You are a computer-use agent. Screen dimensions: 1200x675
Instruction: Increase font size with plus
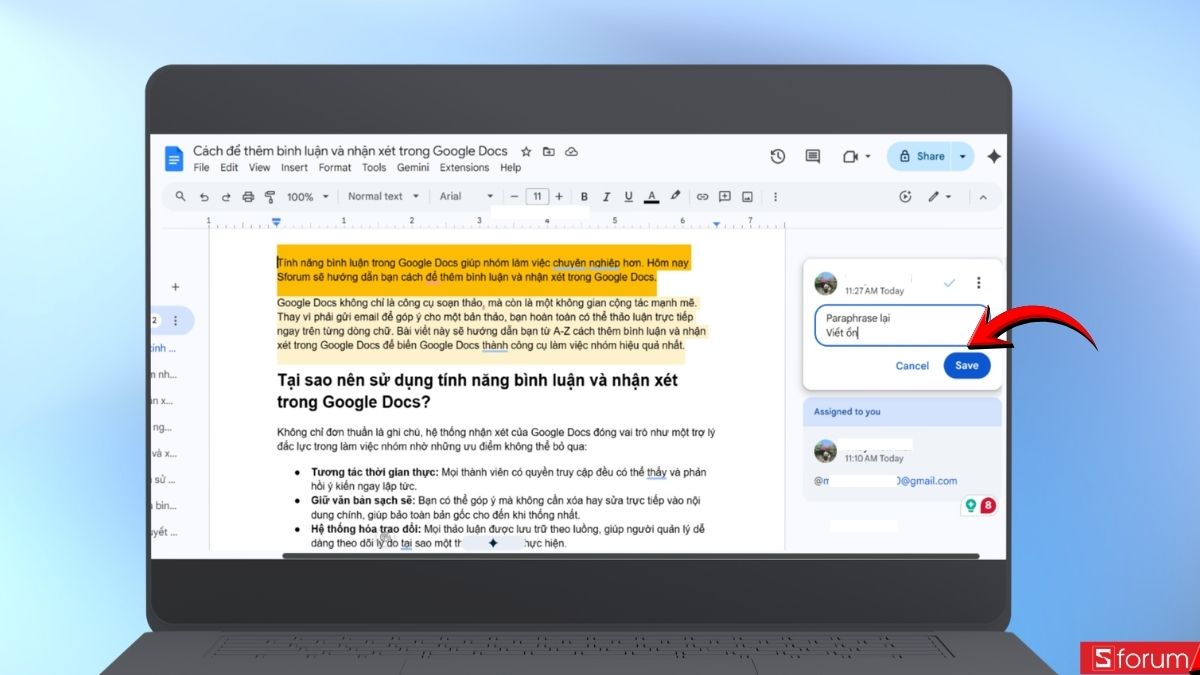[x=559, y=196]
